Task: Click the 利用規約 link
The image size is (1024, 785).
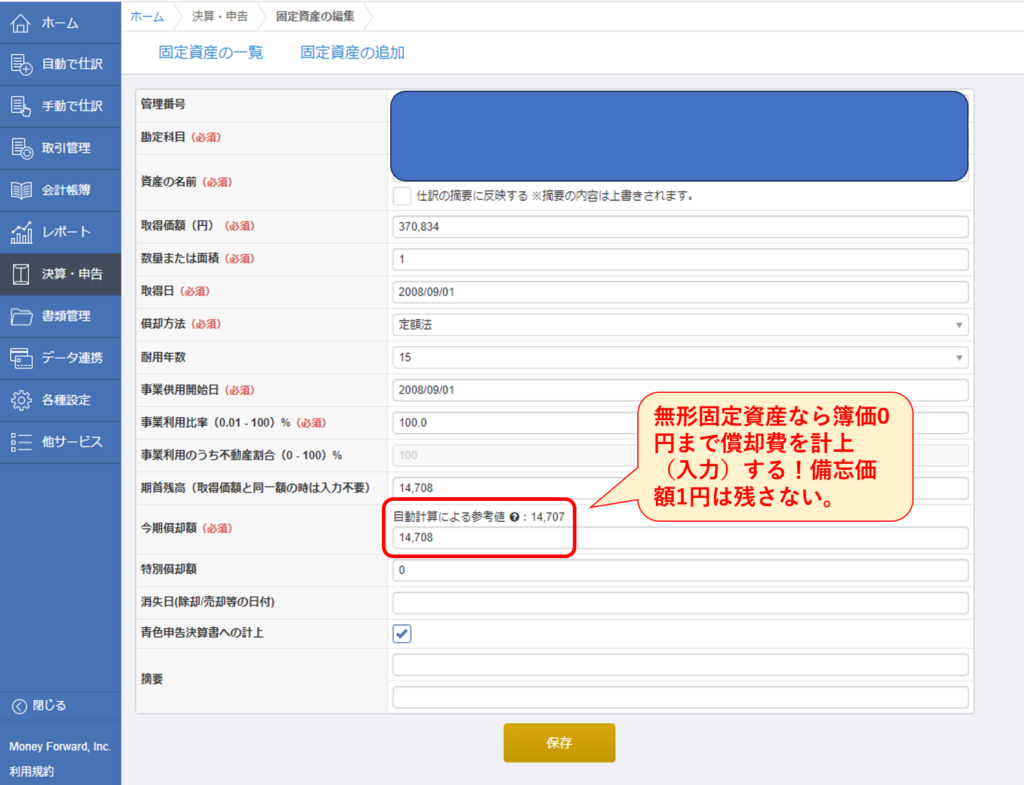Action: pos(31,771)
